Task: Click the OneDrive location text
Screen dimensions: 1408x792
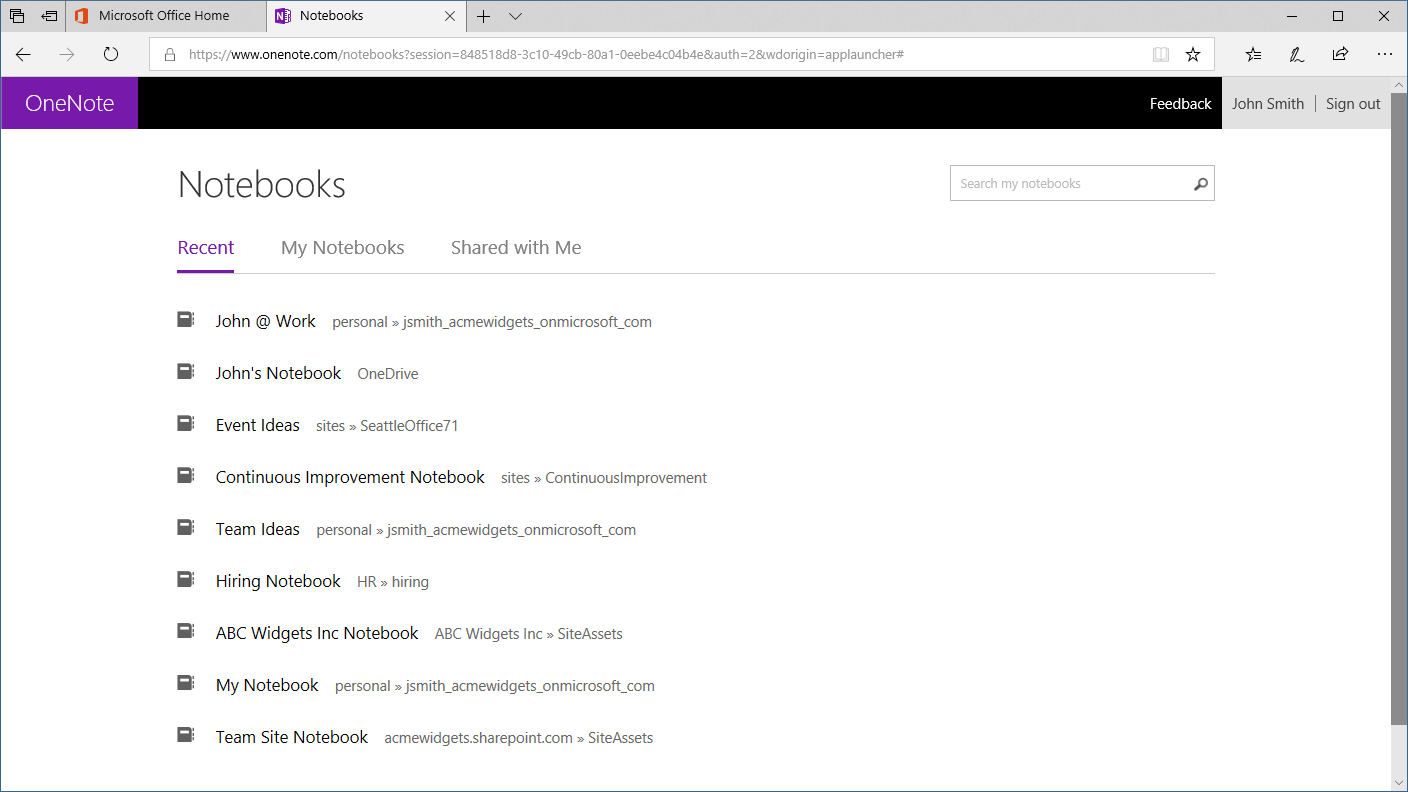Action: click(388, 374)
